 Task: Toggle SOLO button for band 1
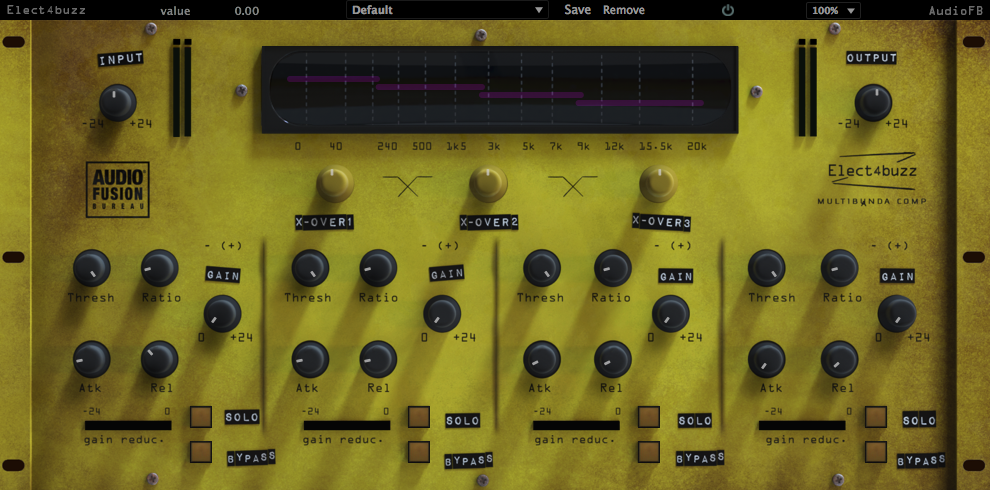pos(201,417)
